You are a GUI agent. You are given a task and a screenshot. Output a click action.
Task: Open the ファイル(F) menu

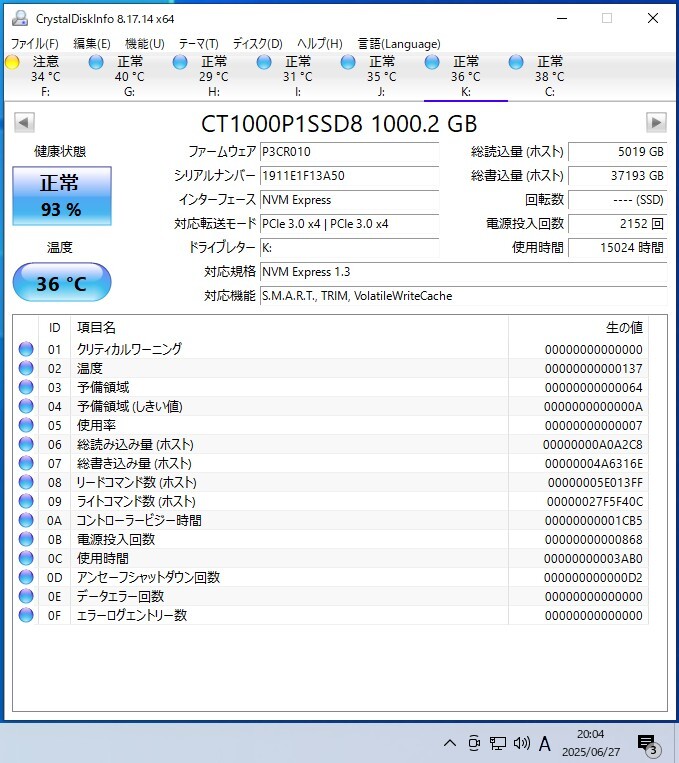[35, 44]
